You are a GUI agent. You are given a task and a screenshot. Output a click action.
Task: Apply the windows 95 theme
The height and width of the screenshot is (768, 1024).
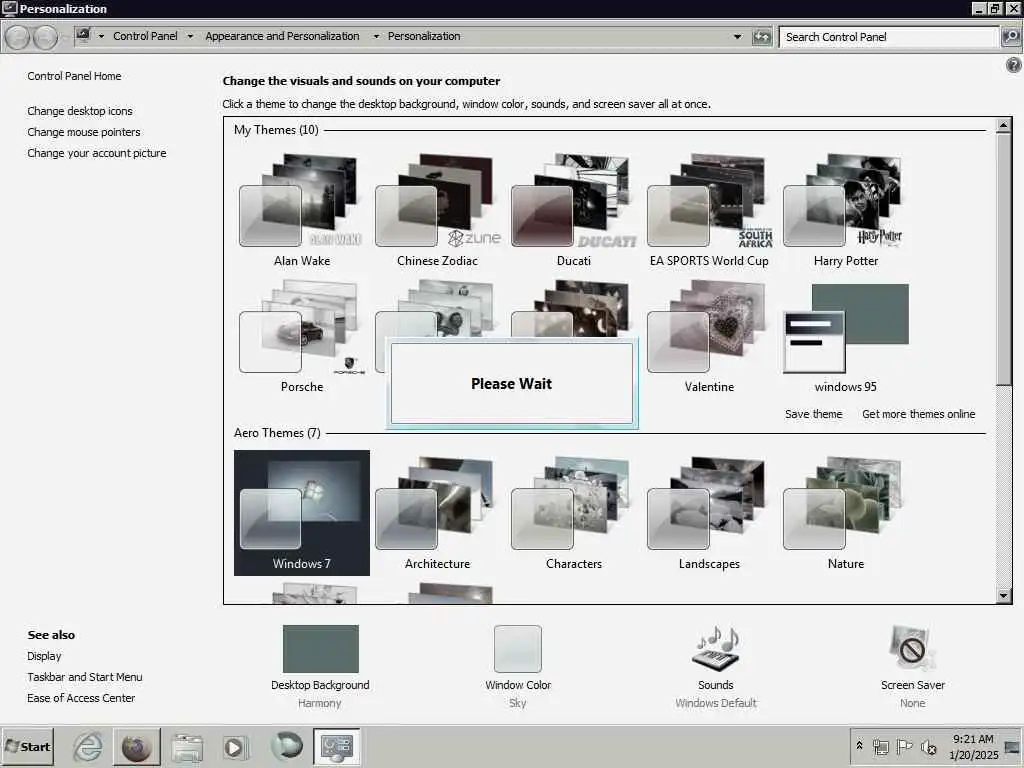click(x=845, y=336)
